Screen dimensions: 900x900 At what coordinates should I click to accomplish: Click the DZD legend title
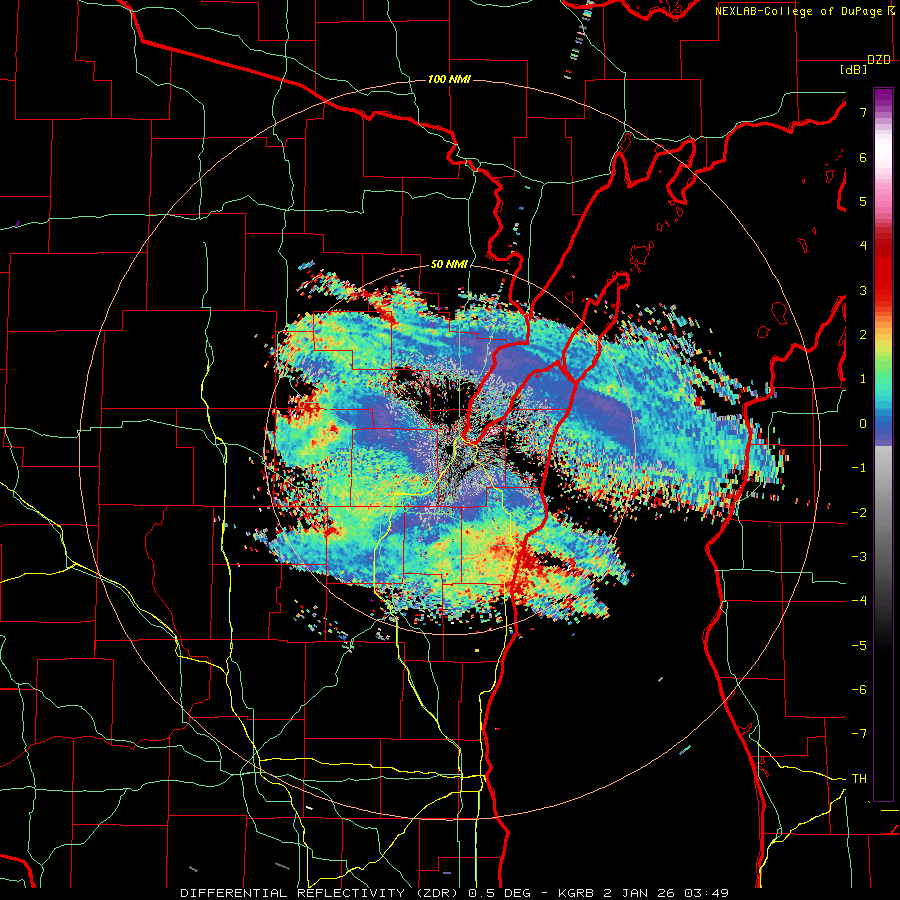point(879,60)
